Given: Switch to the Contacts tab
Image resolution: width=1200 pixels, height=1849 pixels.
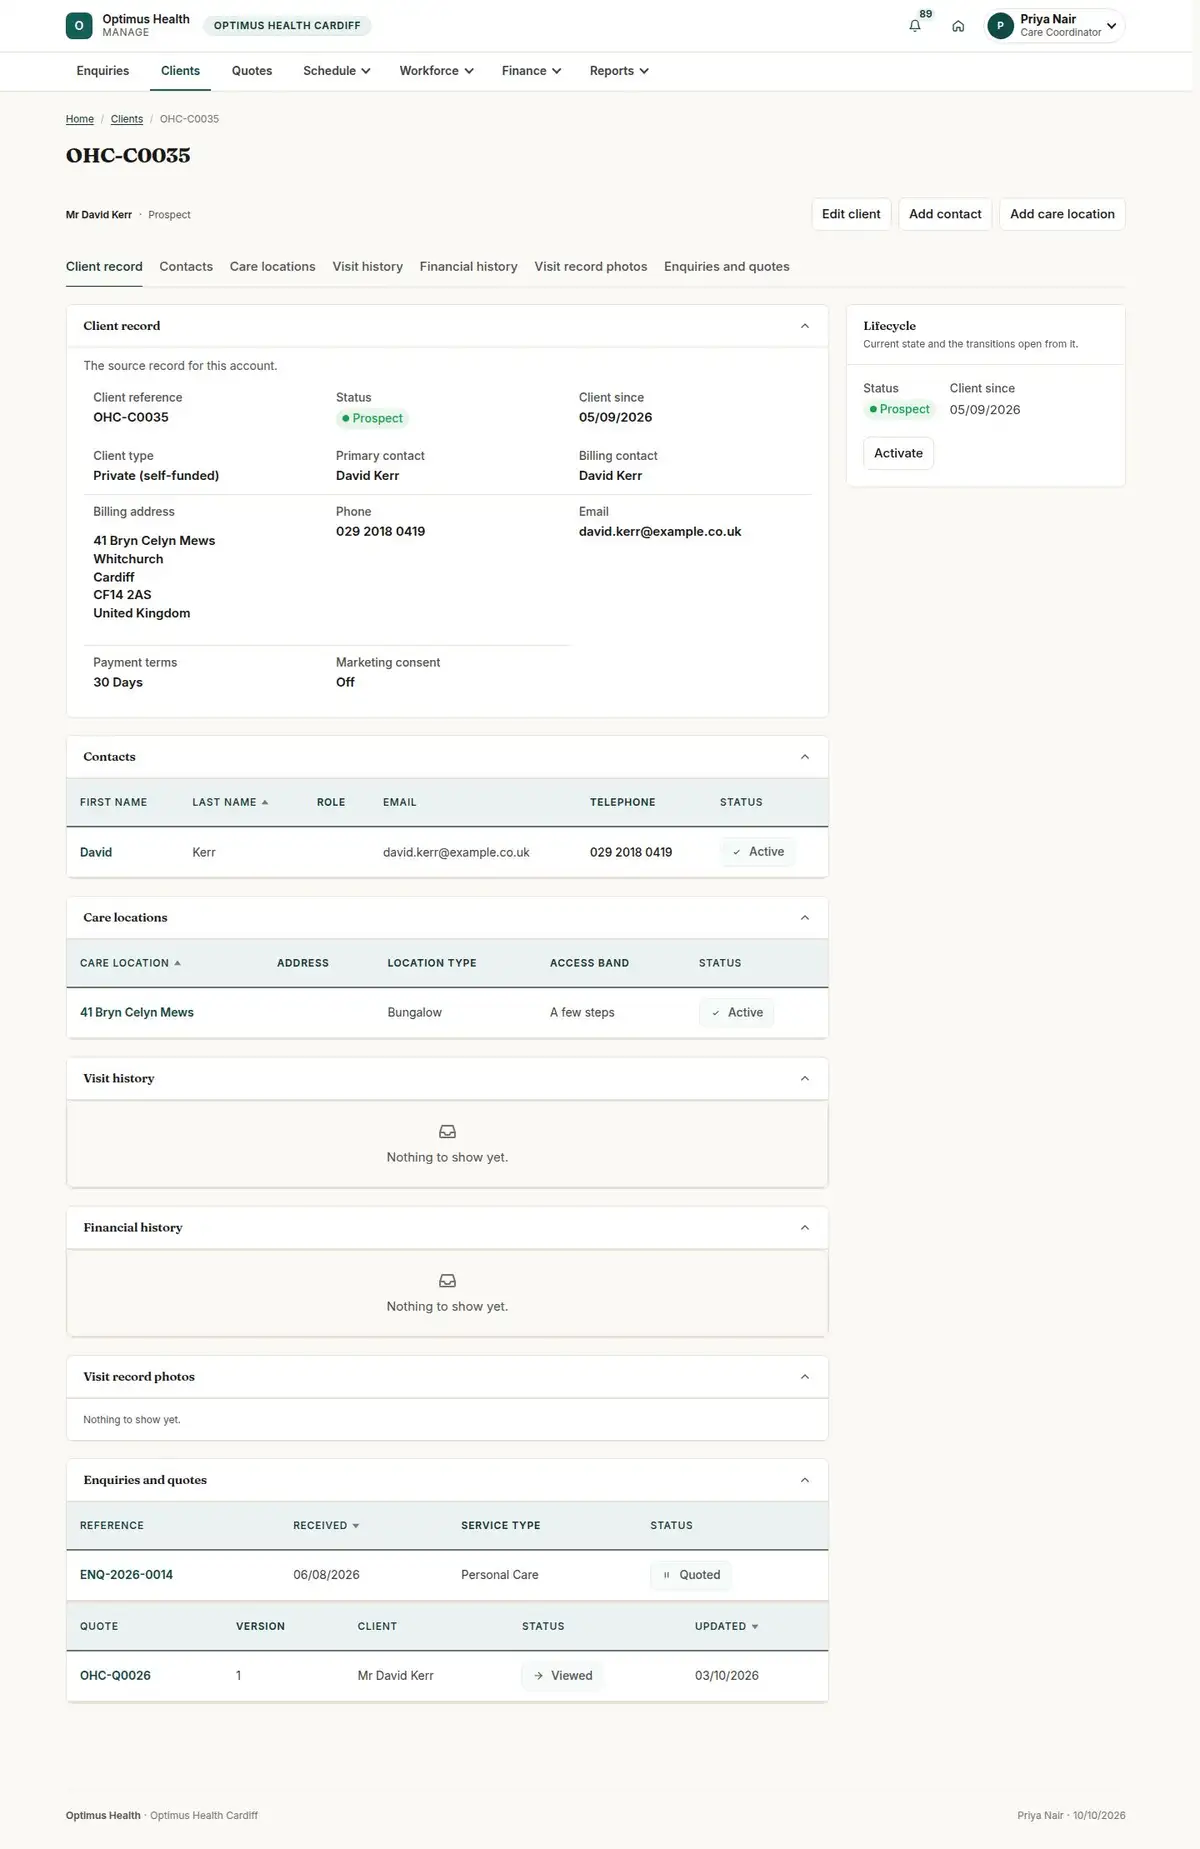Looking at the screenshot, I should (x=186, y=267).
